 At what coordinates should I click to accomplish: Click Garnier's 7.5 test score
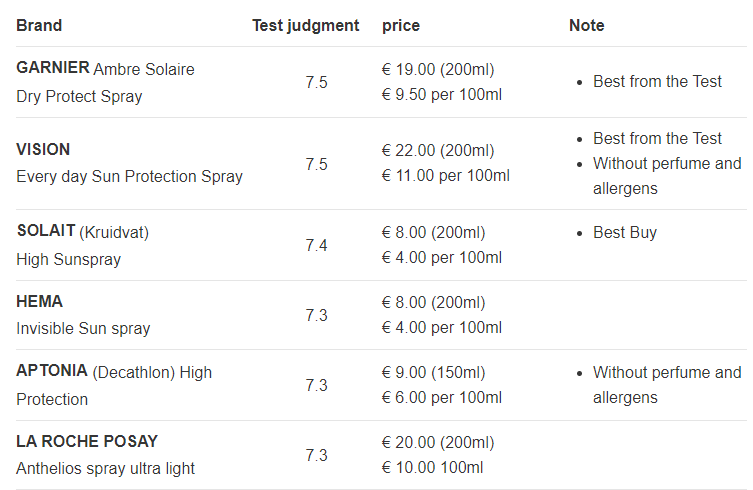coord(316,82)
